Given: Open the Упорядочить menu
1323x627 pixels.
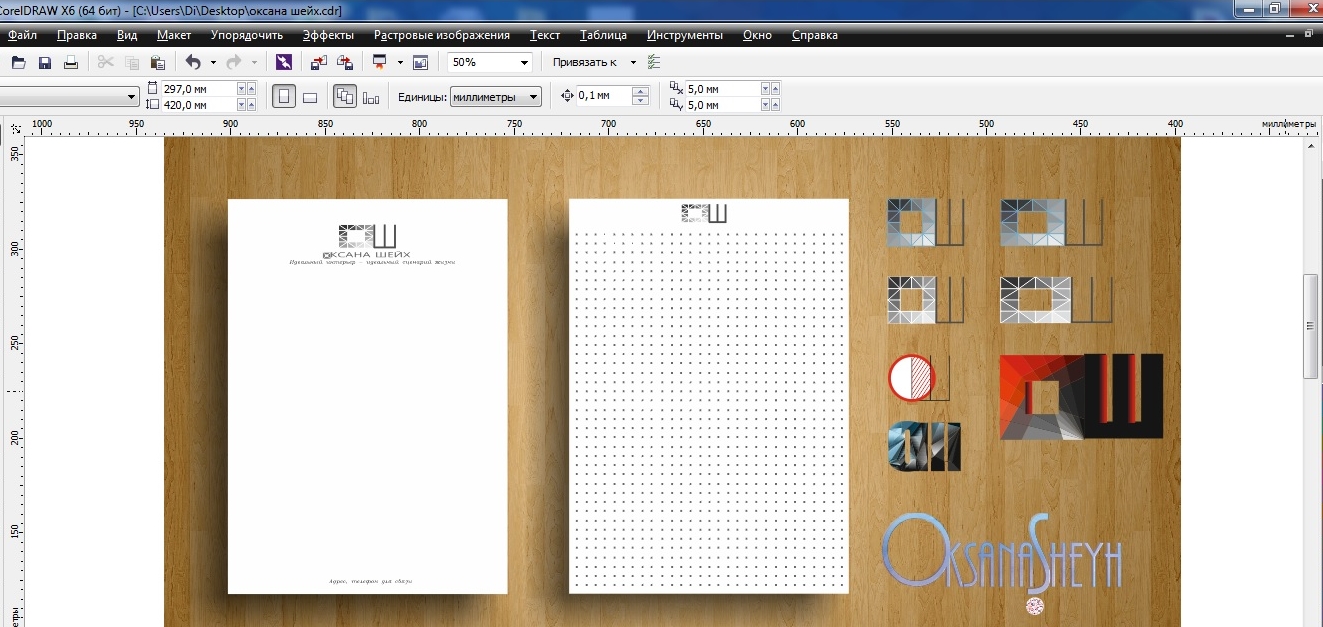Looking at the screenshot, I should (x=247, y=35).
